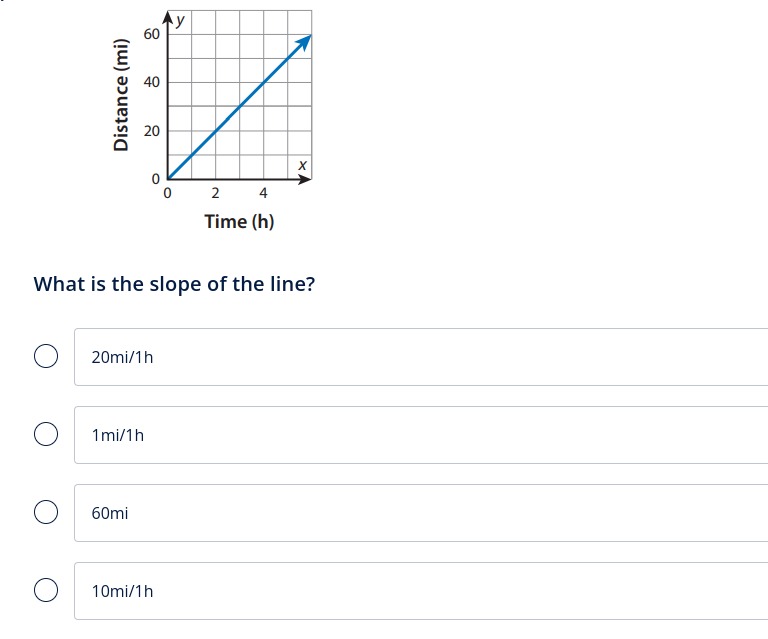
Task: Click the 10mi/1h answer box
Action: click(421, 591)
